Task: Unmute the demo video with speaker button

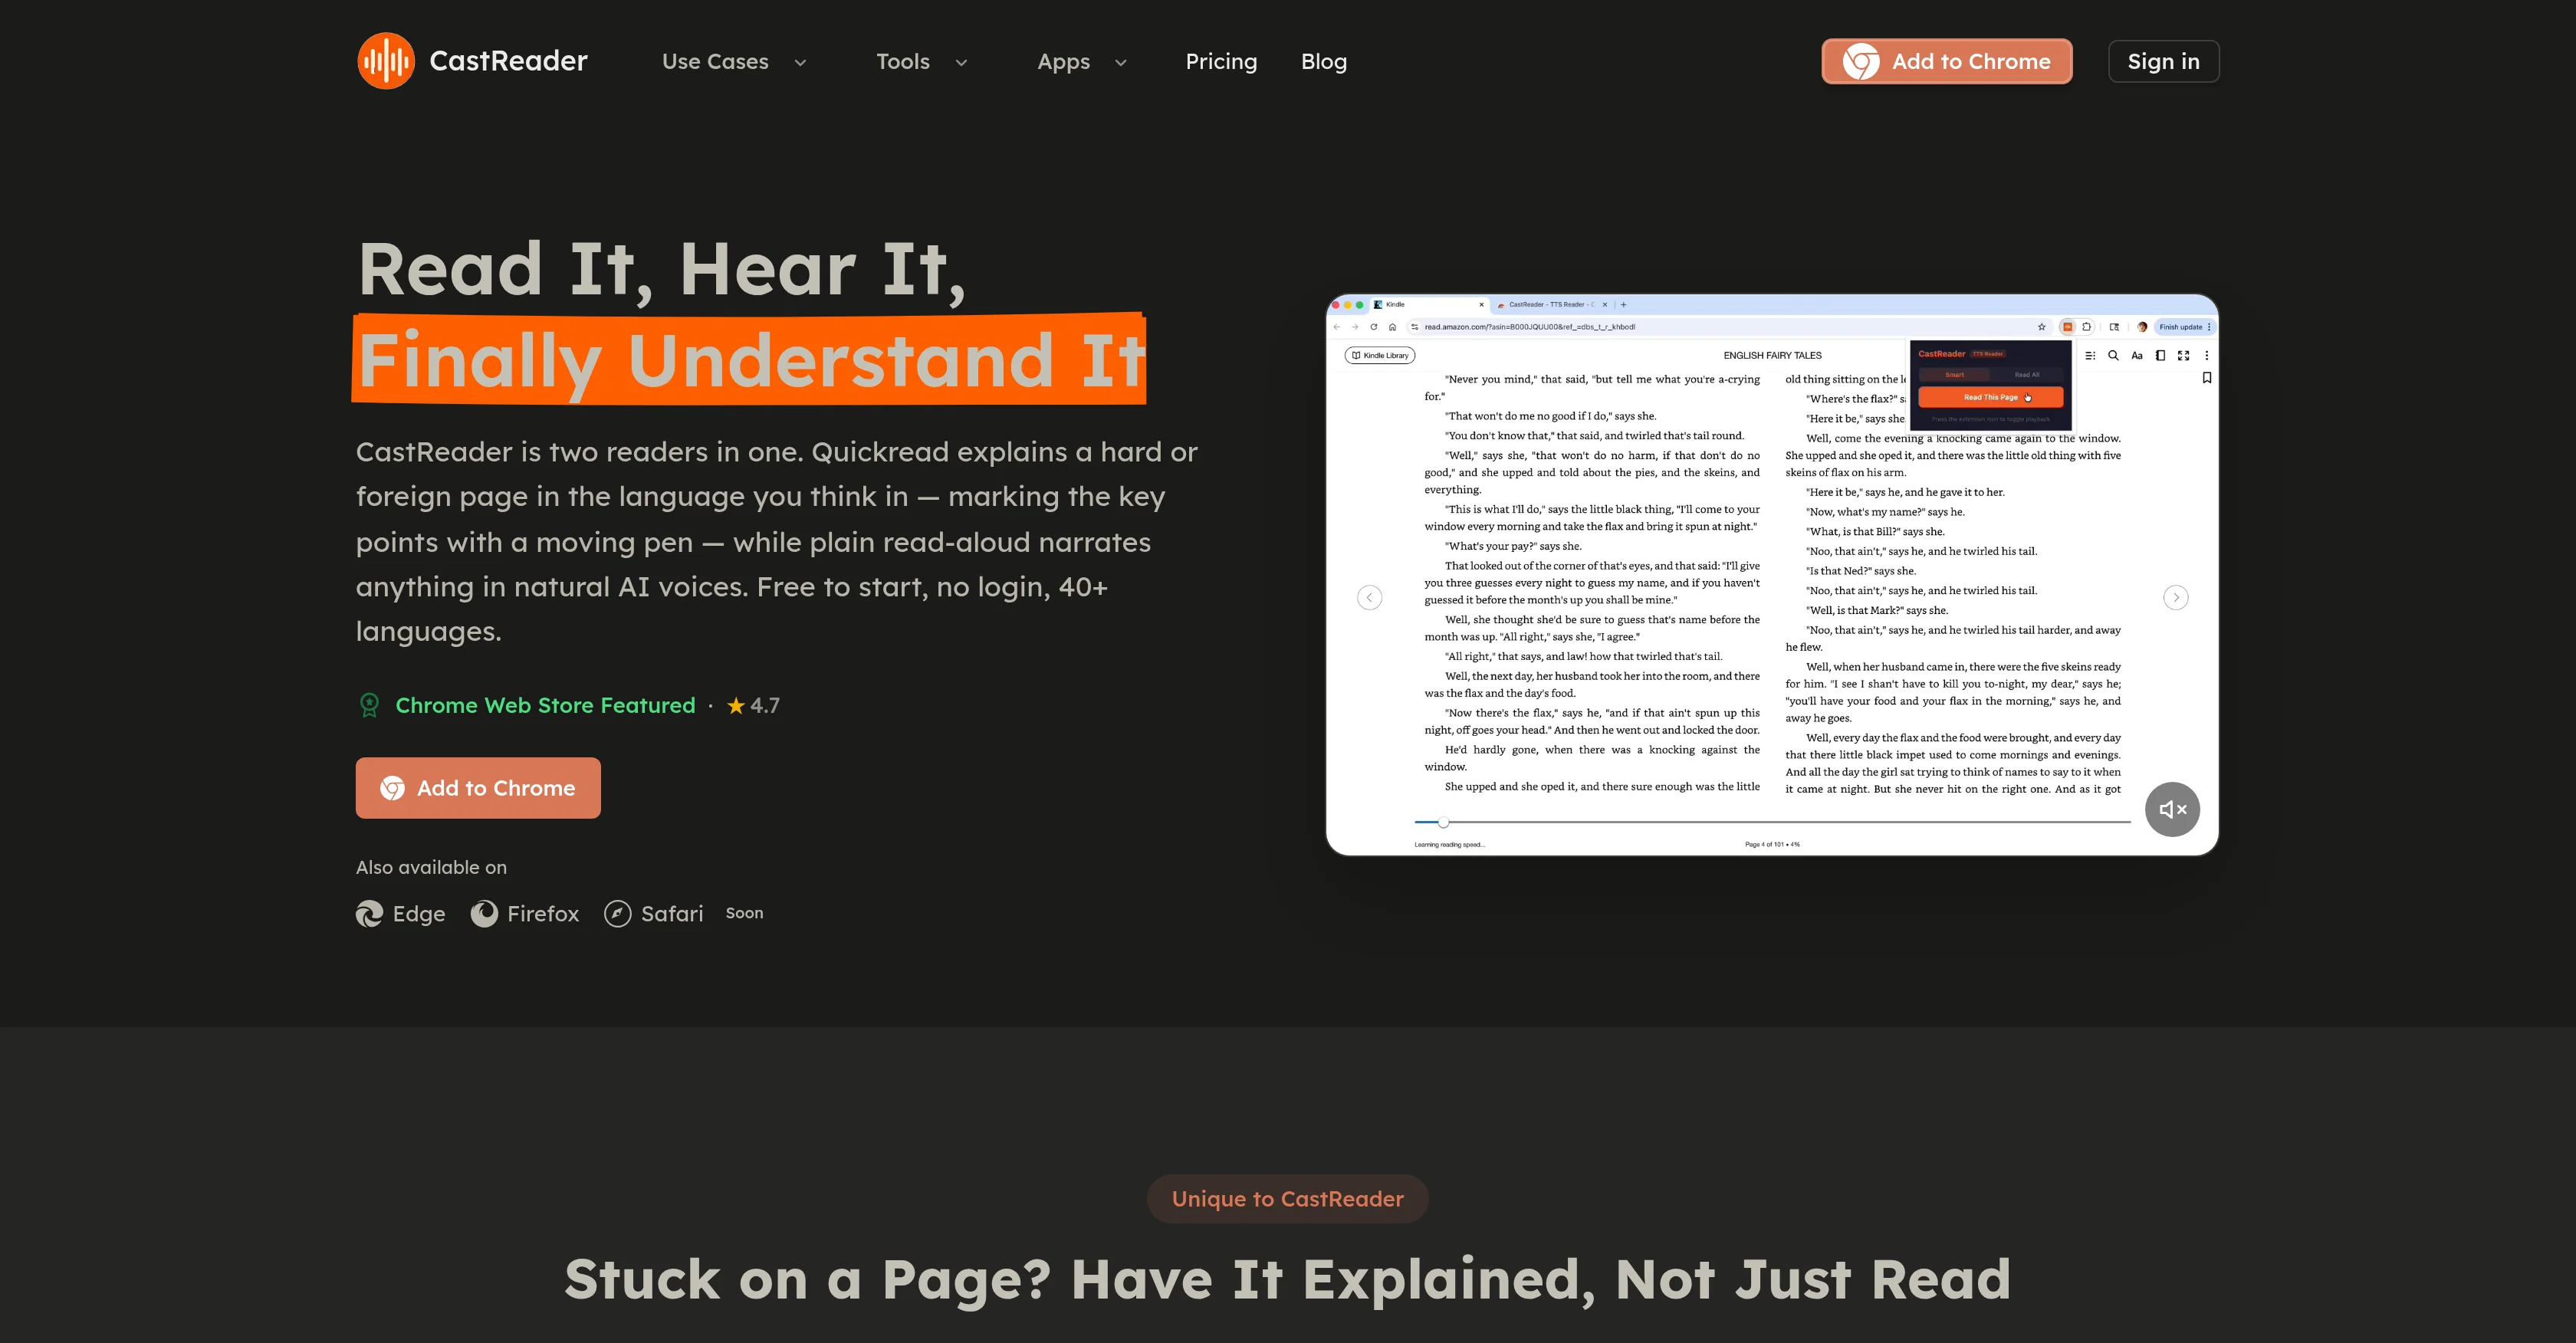Action: pos(2172,809)
